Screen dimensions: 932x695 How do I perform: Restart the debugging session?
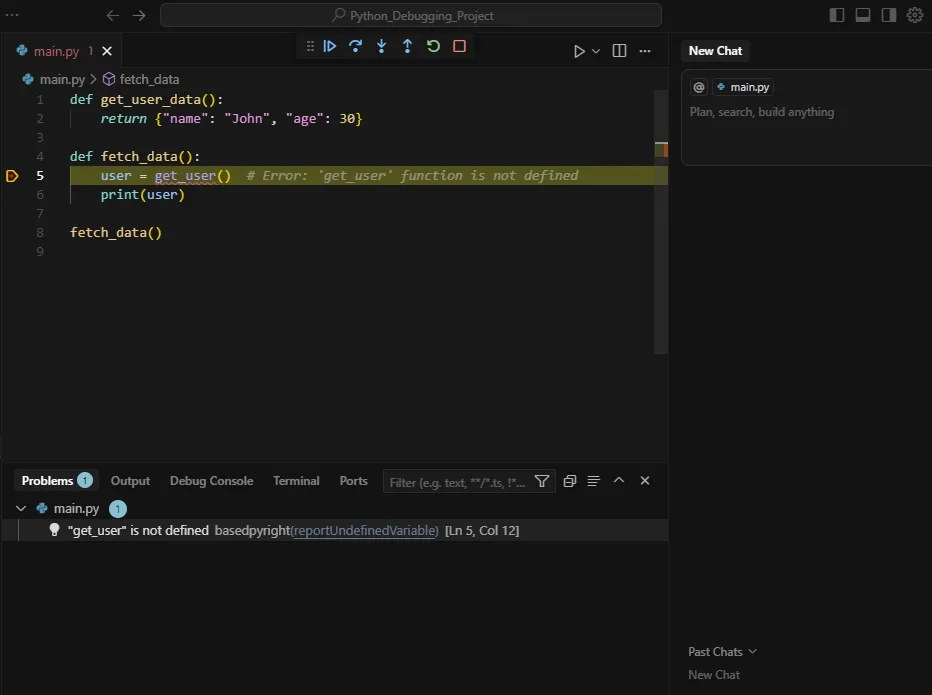tap(433, 46)
